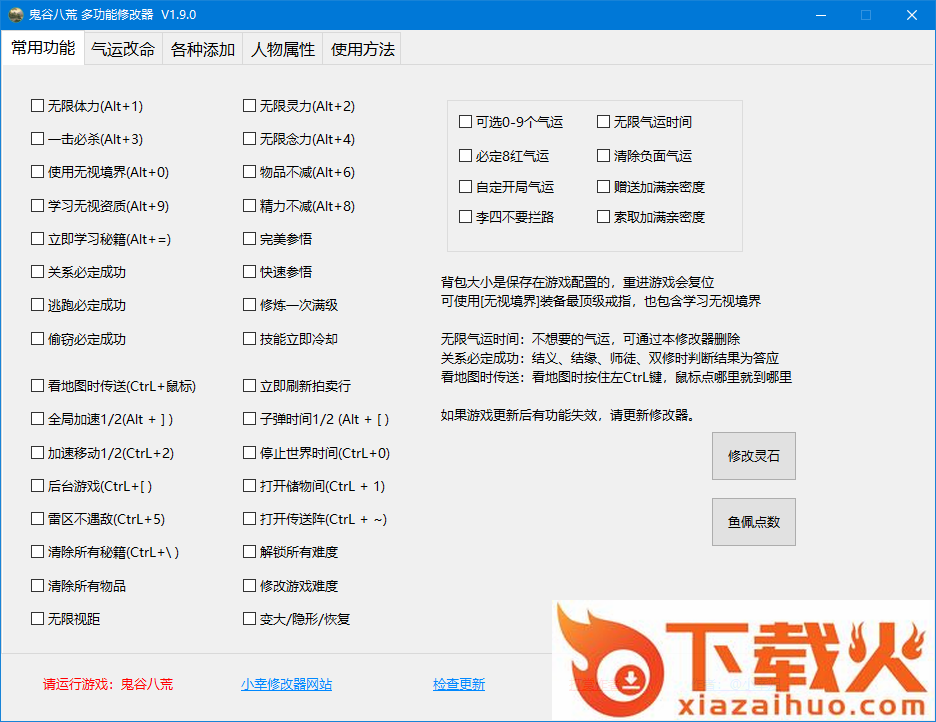This screenshot has height=722, width=936.
Task: Select the 常用功能 tab
Action: point(43,48)
